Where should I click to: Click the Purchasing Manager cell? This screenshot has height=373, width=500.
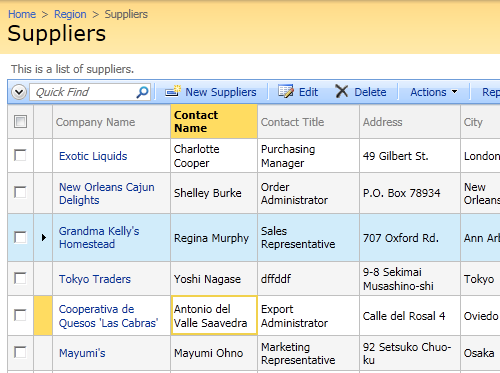click(x=308, y=156)
